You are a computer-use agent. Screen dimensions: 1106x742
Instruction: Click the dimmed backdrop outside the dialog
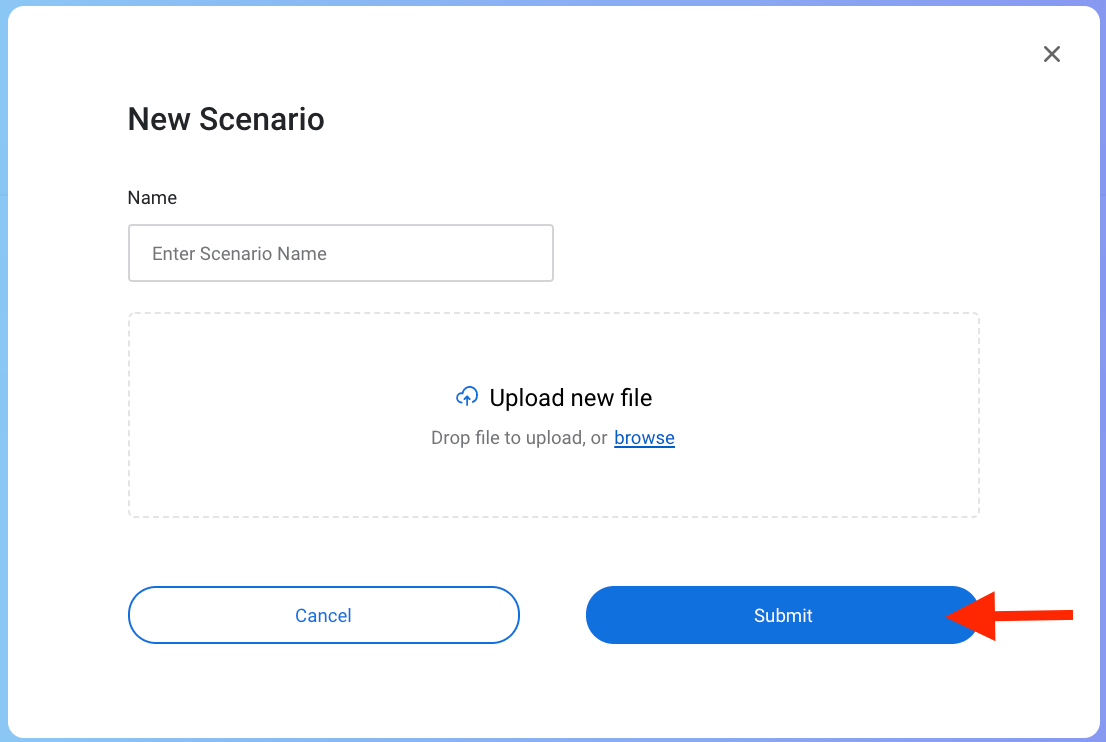[x=4, y=353]
